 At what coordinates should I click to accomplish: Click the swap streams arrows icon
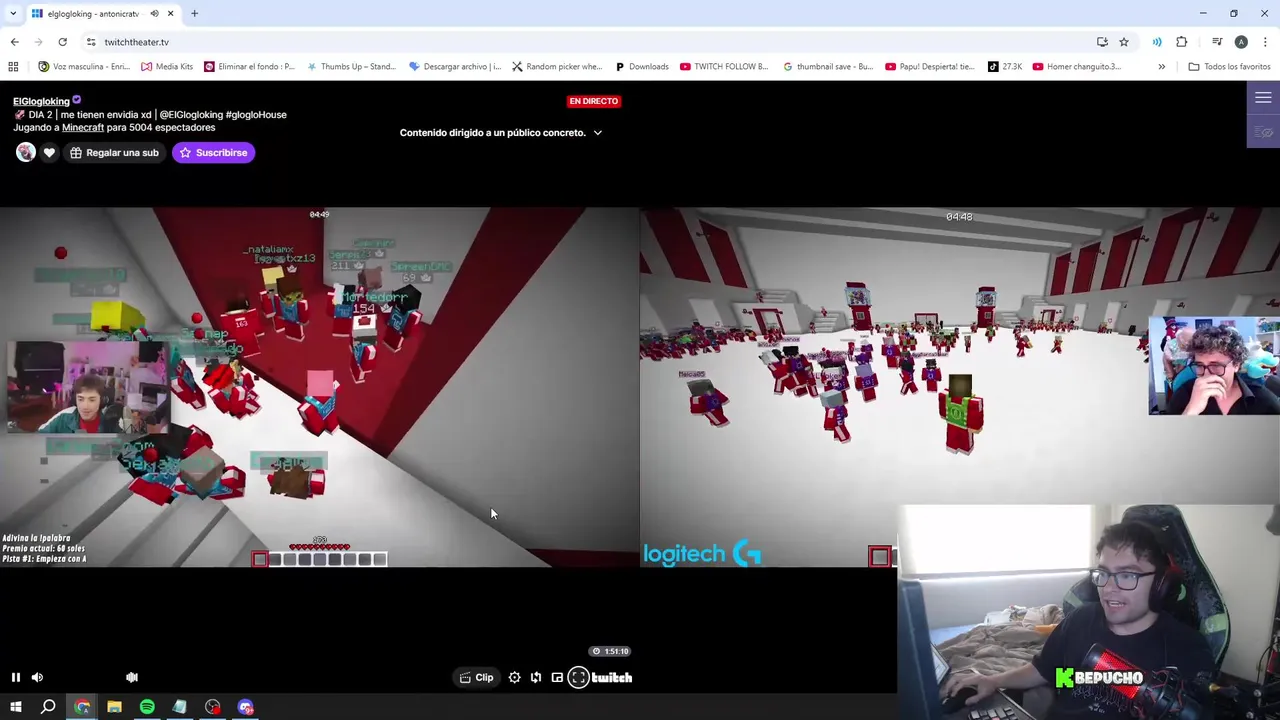click(x=536, y=677)
